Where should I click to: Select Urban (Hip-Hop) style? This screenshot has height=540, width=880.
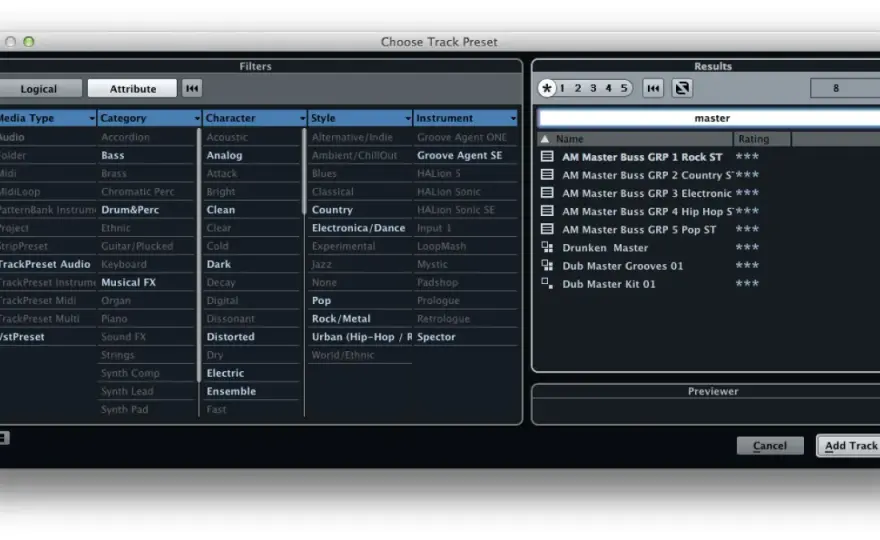tap(360, 337)
